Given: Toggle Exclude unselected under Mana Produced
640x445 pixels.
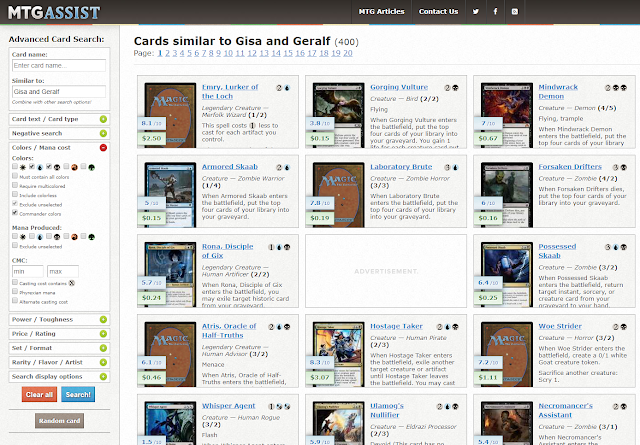Looking at the screenshot, I should click(15, 245).
